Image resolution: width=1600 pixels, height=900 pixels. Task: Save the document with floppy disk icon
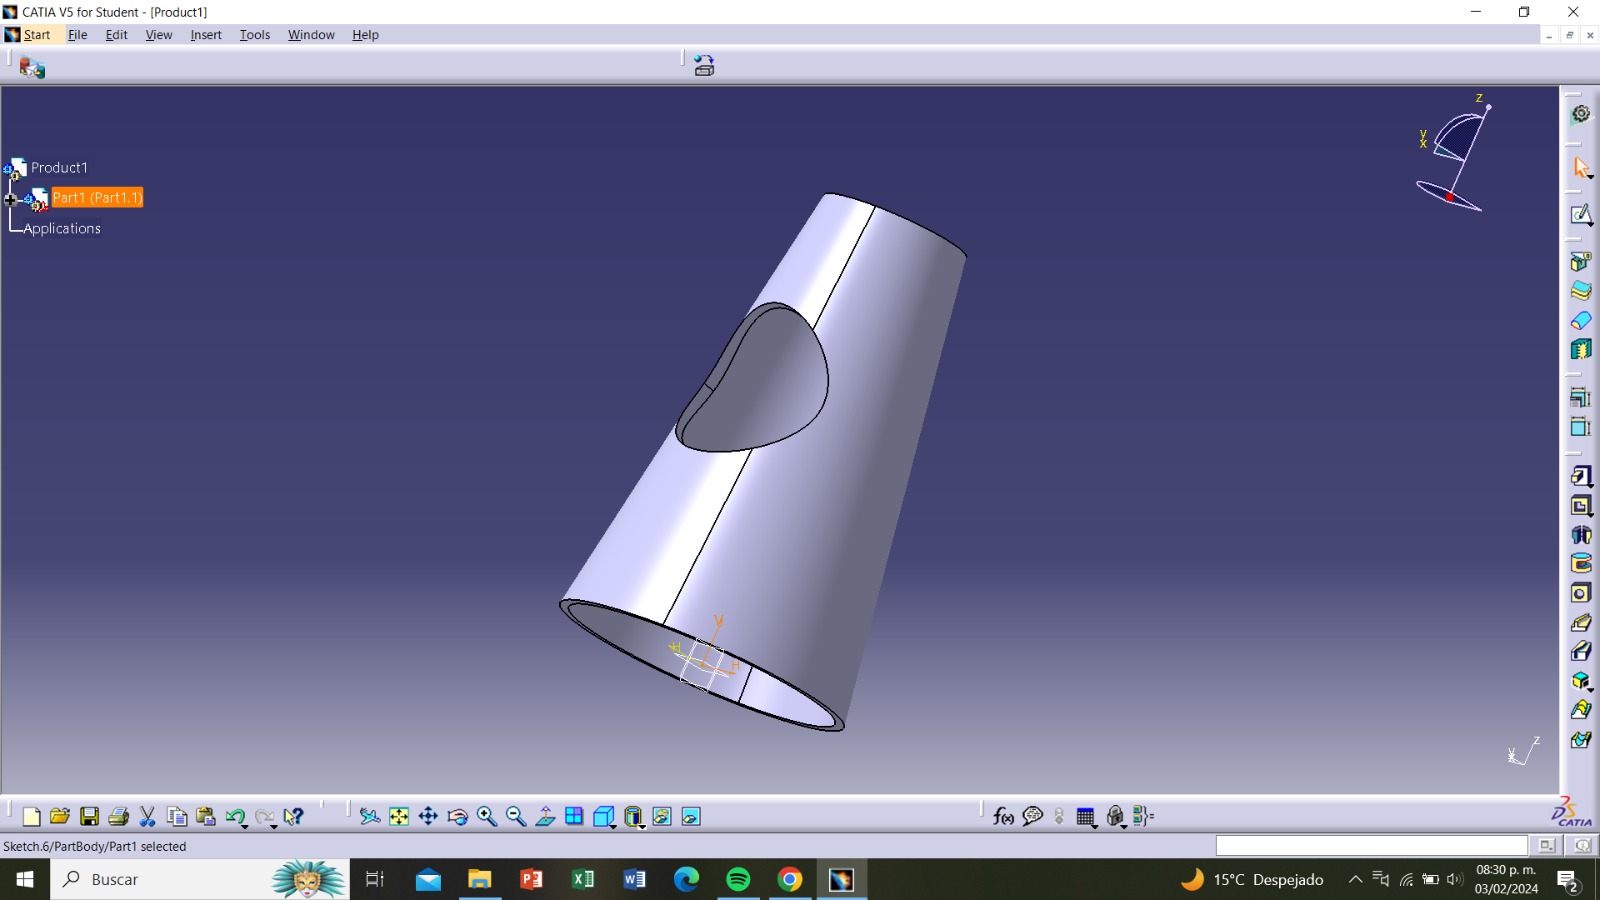(89, 817)
